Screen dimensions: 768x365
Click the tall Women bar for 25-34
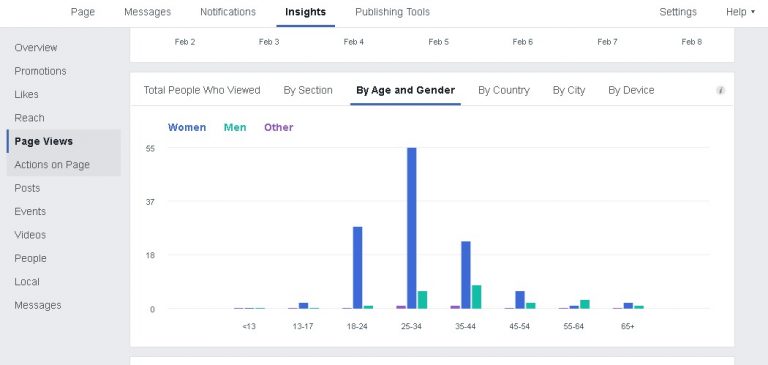[x=411, y=228]
